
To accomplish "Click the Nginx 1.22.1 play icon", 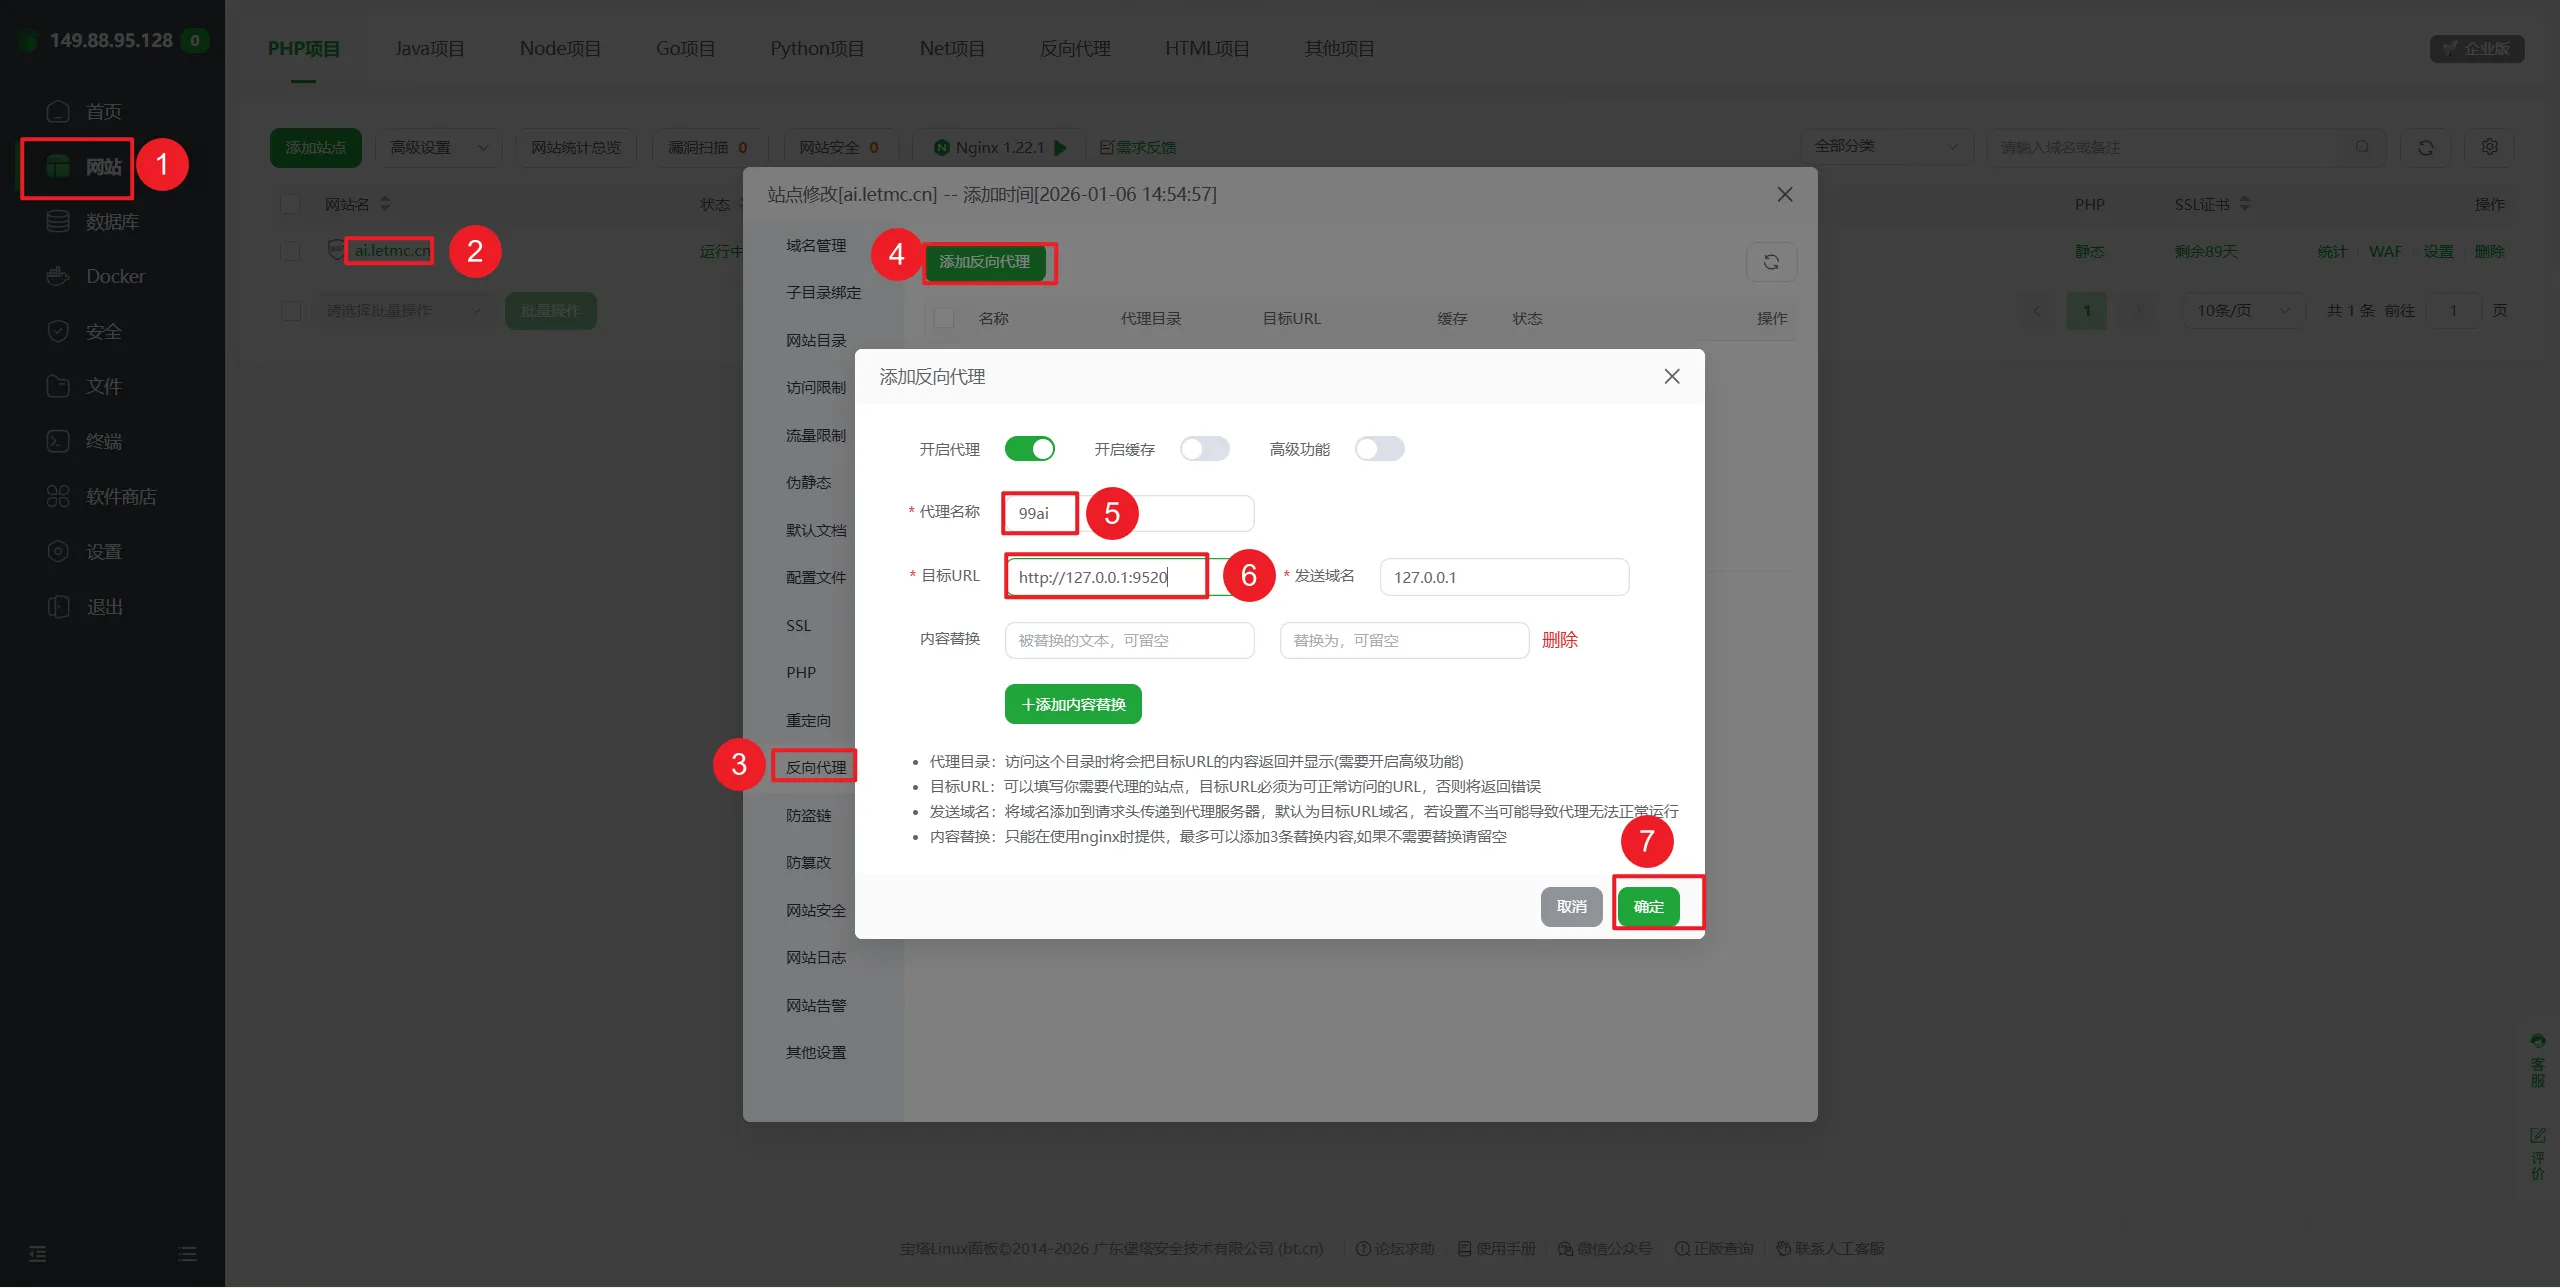I will click(1061, 148).
